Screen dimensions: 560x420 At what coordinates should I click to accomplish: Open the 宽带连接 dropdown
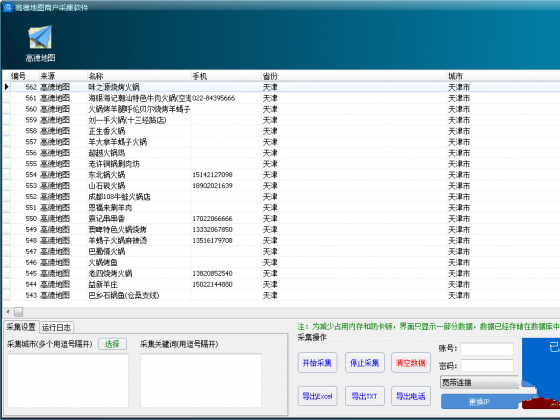(x=480, y=382)
